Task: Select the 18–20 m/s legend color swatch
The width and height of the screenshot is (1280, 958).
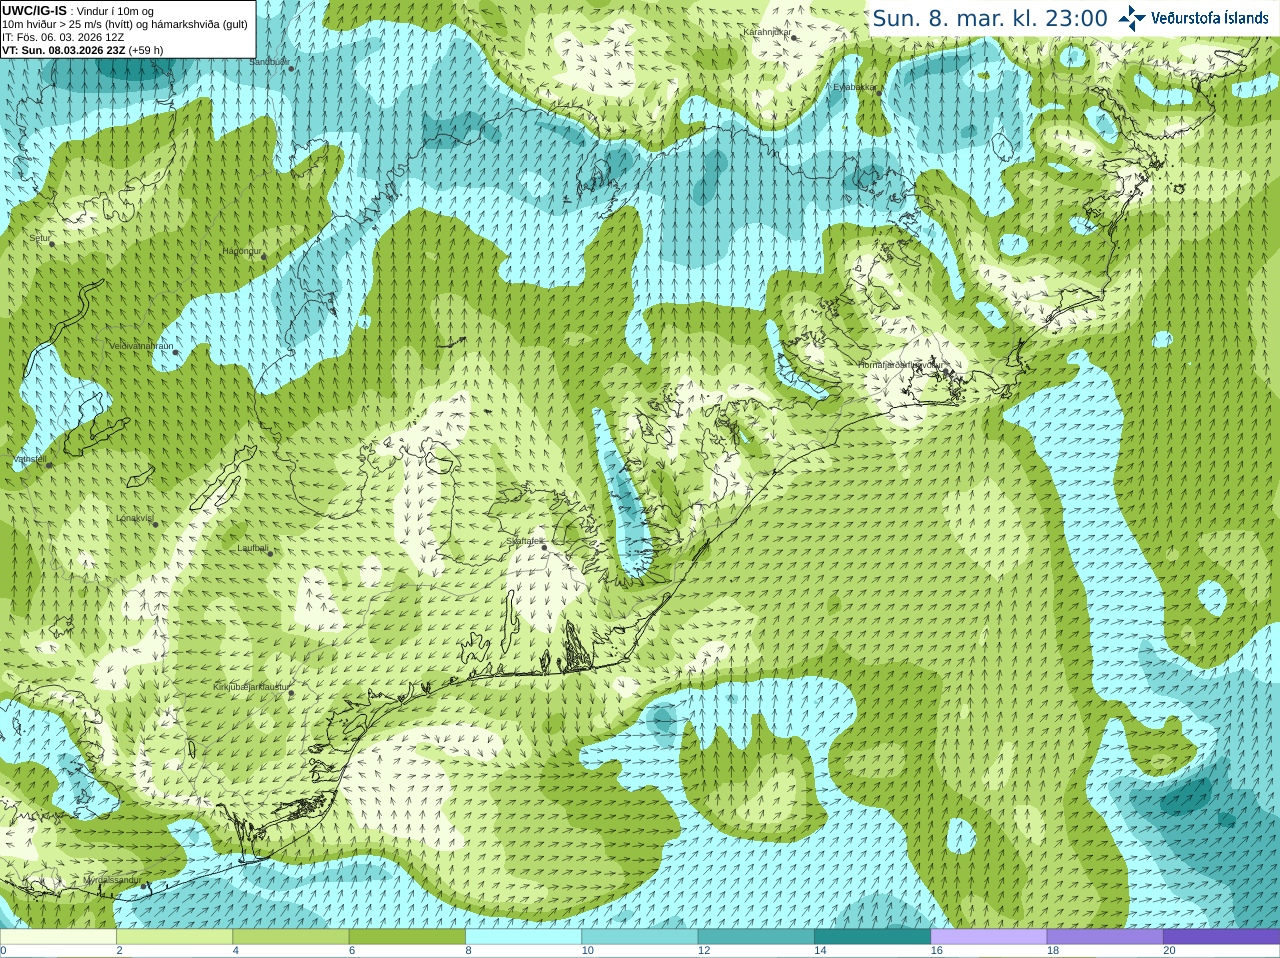Action: 1105,937
